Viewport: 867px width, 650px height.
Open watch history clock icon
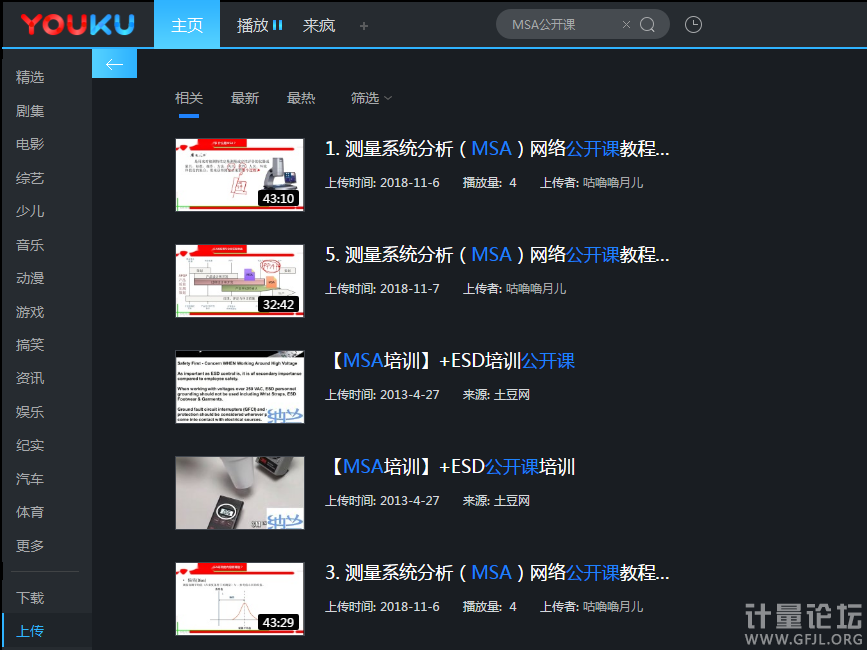(693, 25)
